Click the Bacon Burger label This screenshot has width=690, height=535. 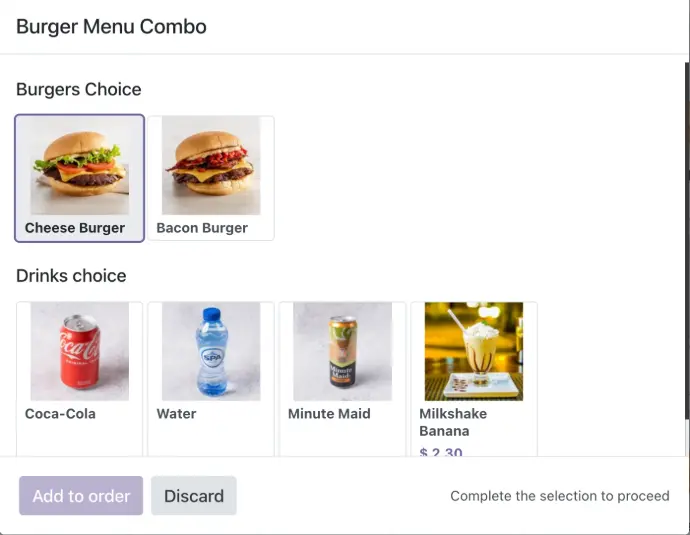[x=202, y=228]
